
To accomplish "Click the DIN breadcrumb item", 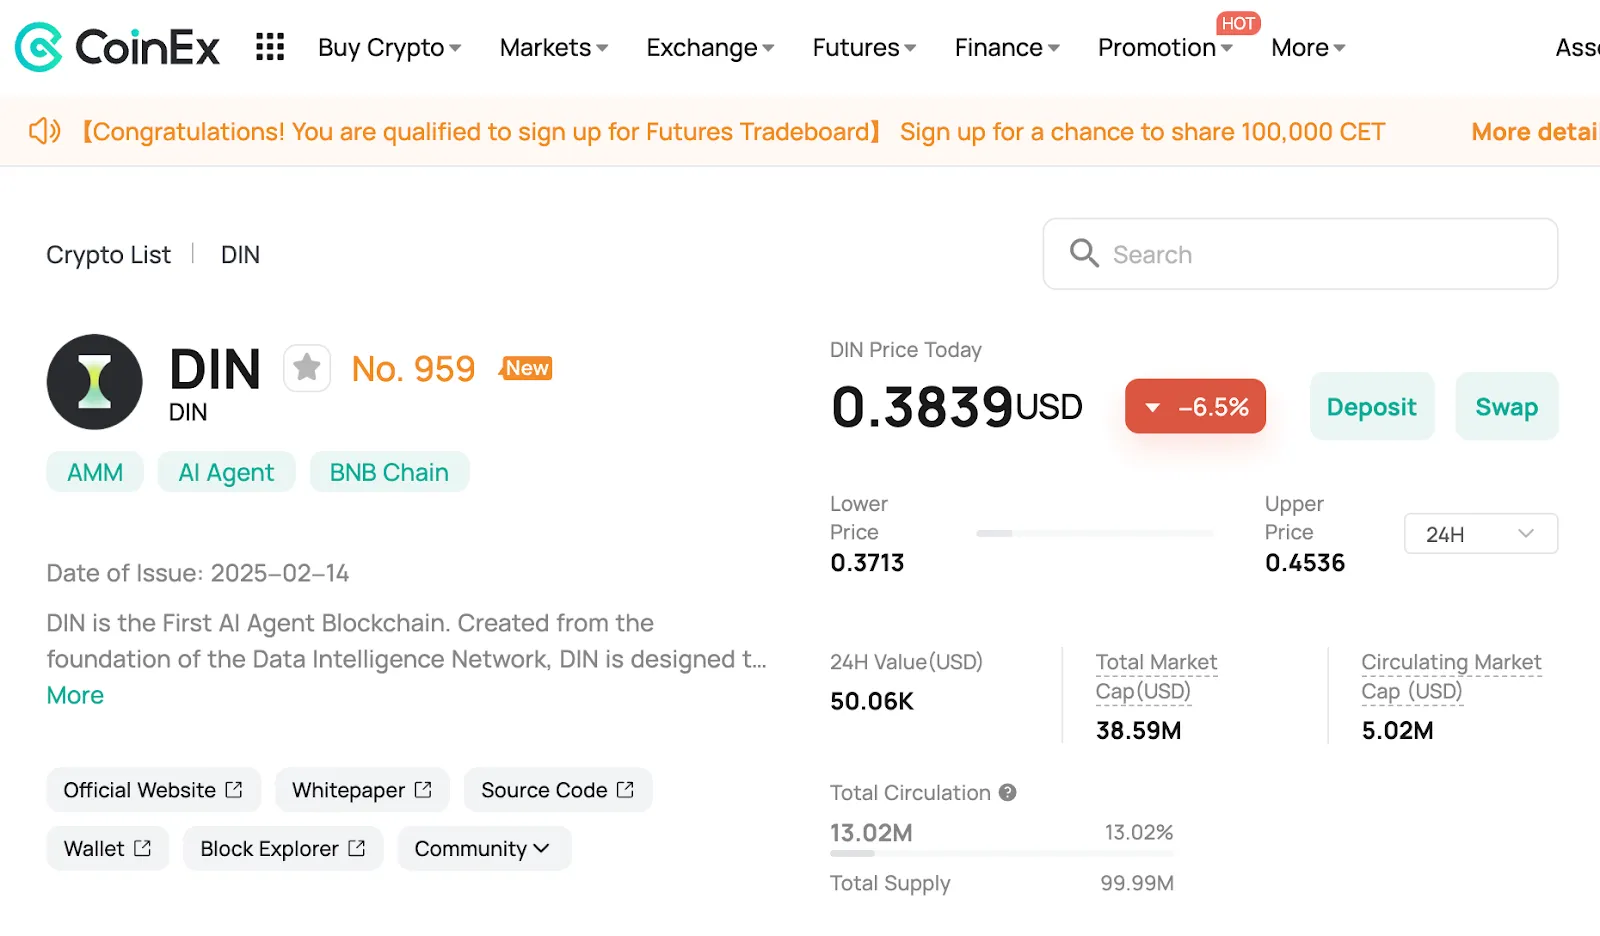I will pos(240,255).
